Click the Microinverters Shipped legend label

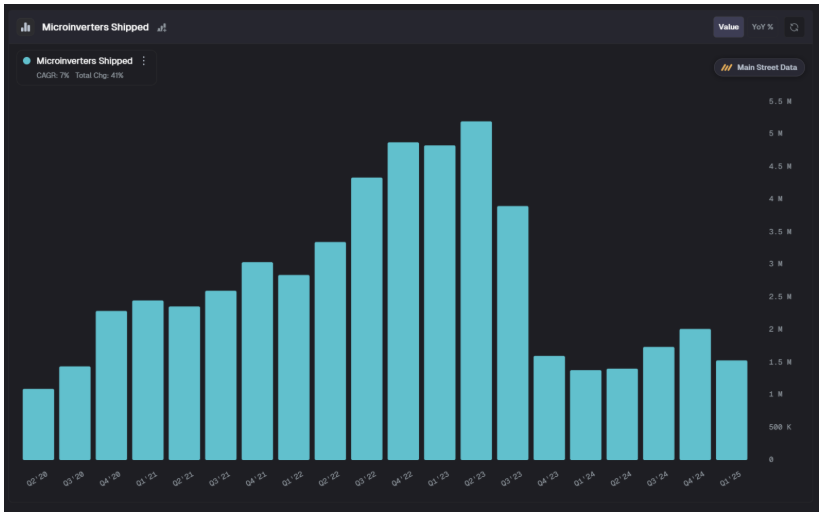[x=84, y=61]
